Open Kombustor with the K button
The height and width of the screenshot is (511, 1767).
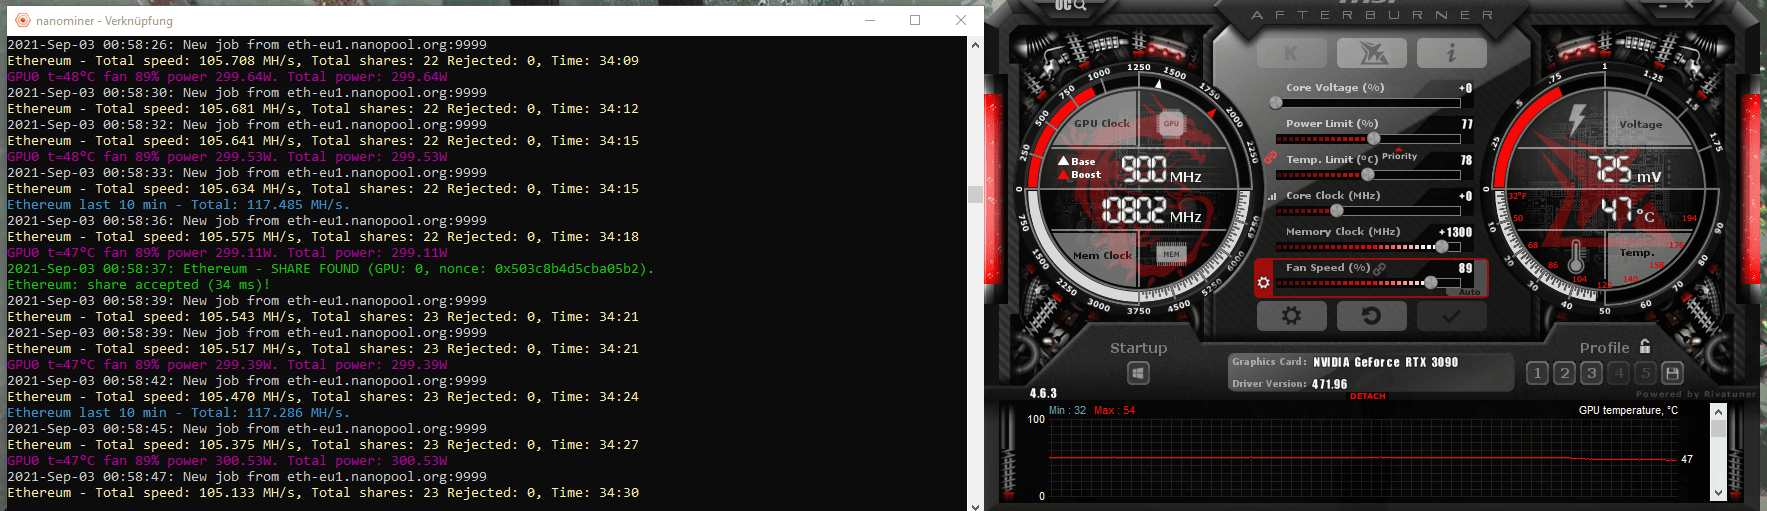coord(1291,53)
